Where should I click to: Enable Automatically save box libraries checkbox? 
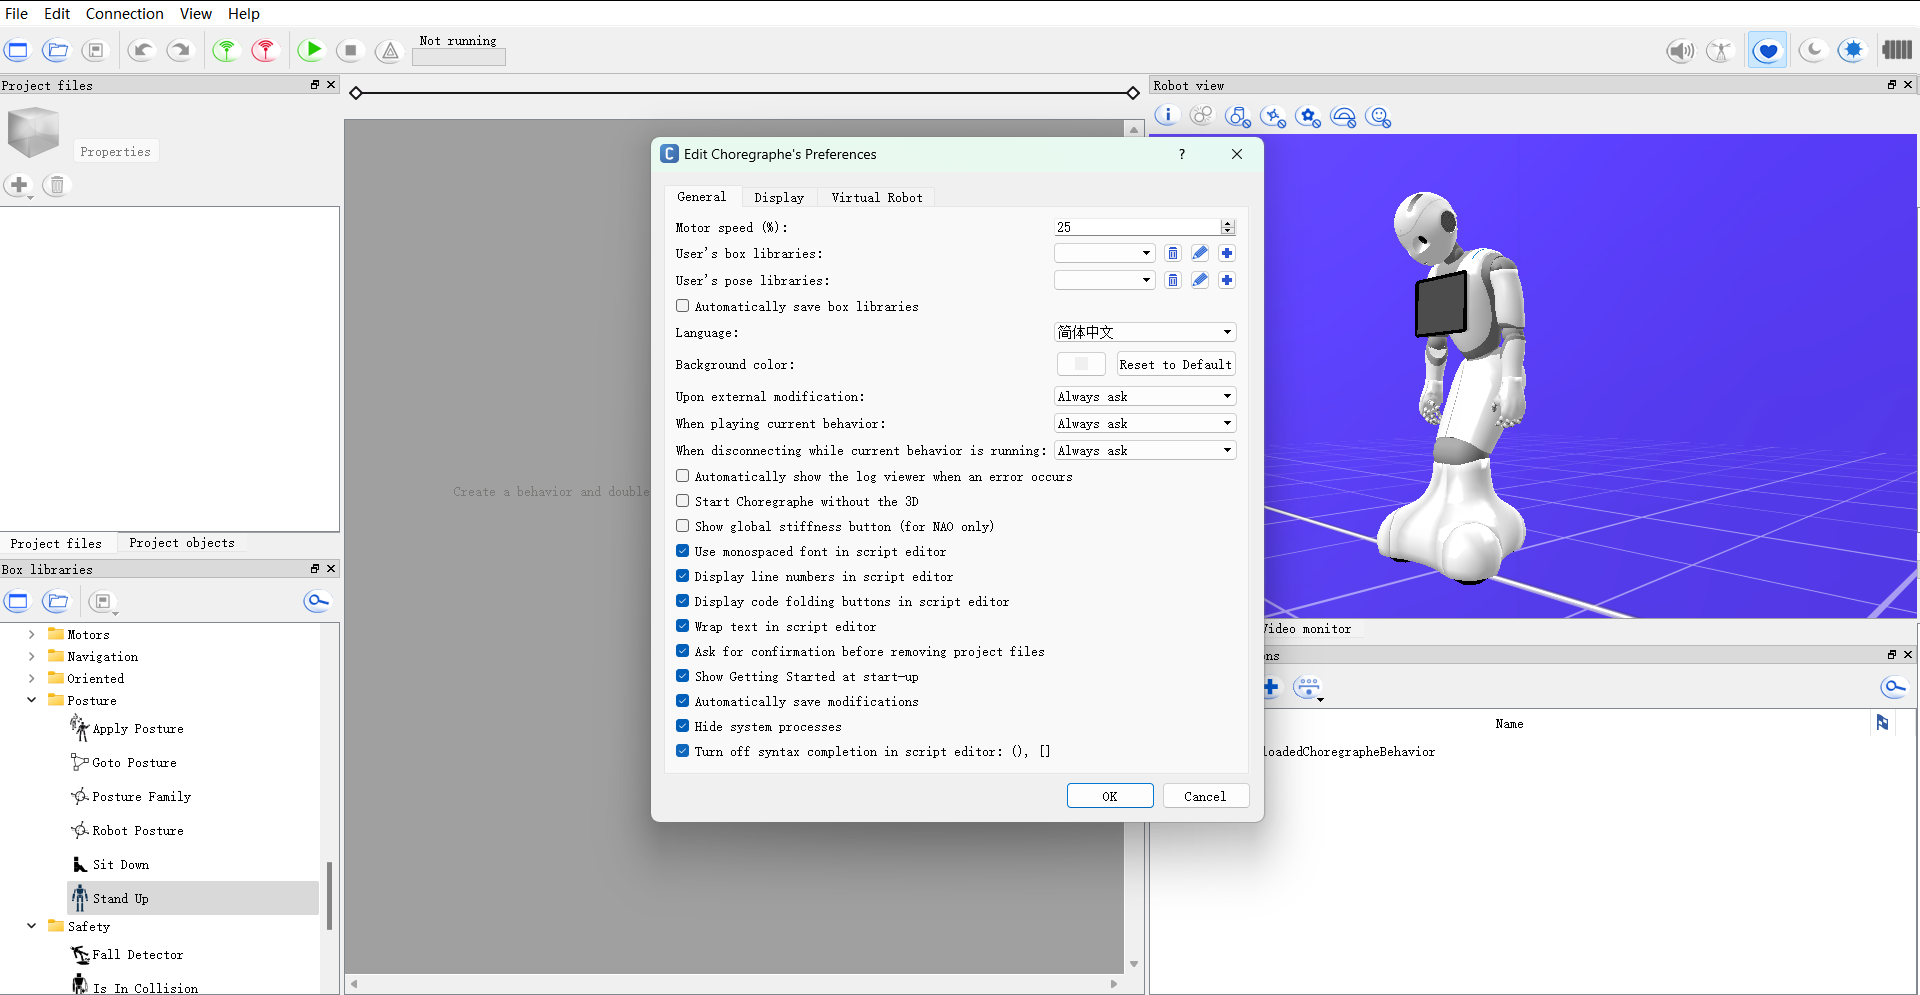pos(682,306)
